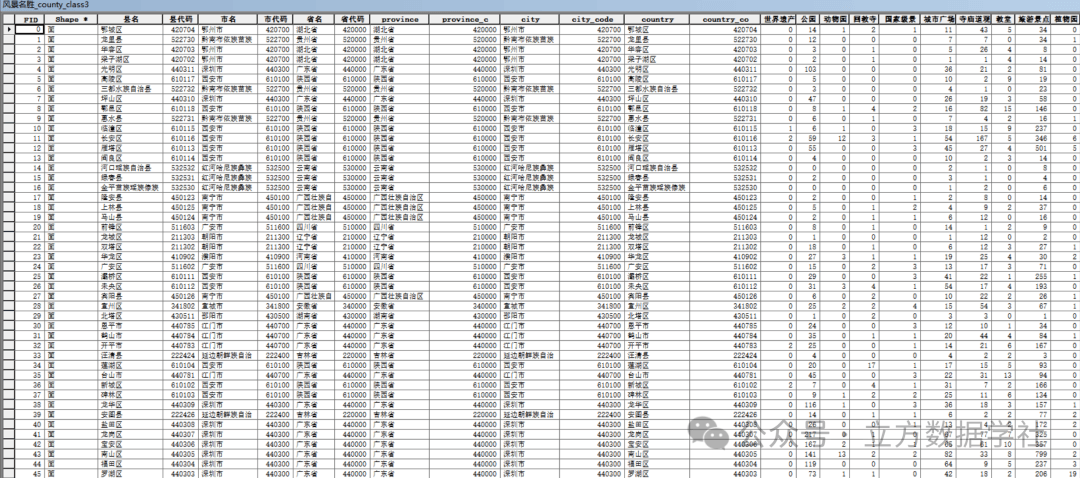Image resolution: width=1080 pixels, height=478 pixels.
Task: Select the 公园 column header
Action: 809,19
